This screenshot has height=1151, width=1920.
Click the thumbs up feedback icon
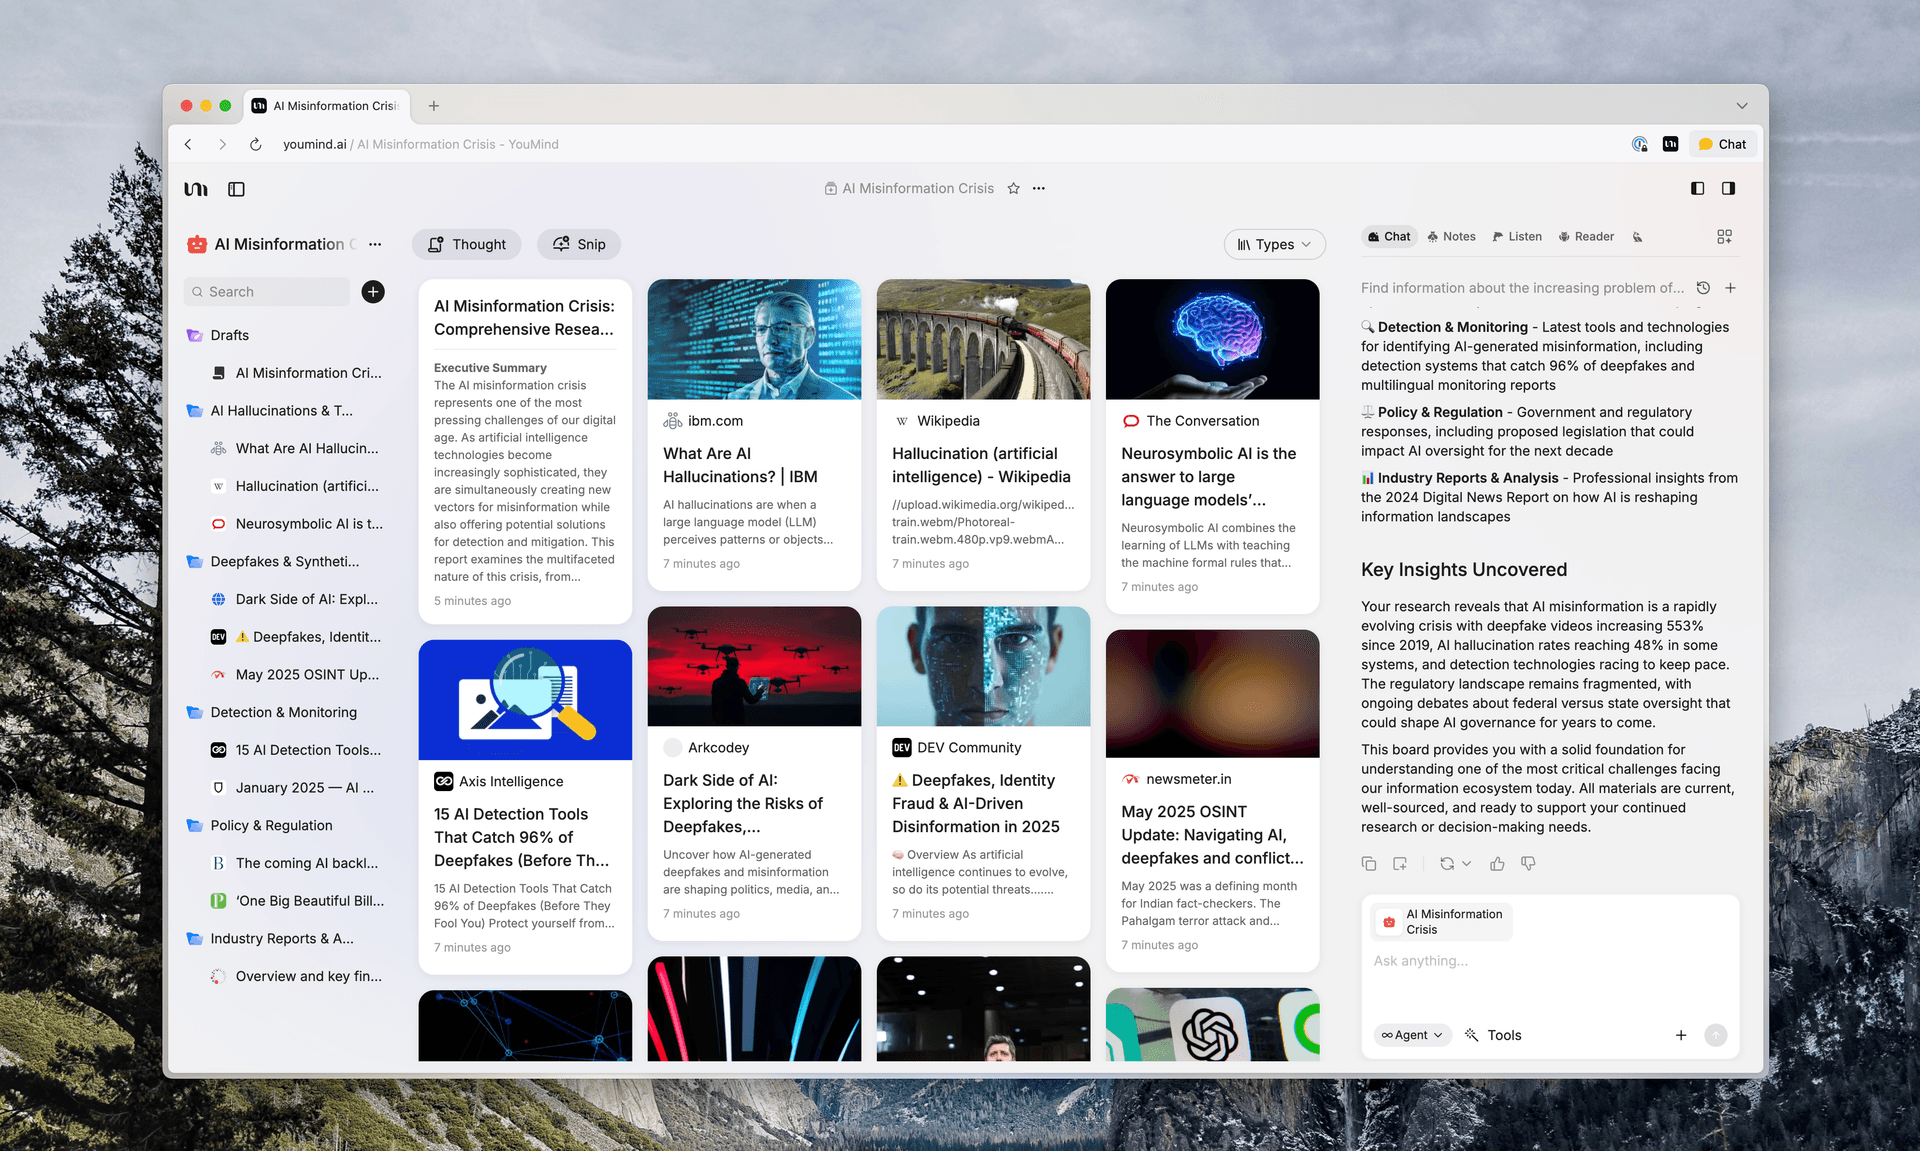click(x=1497, y=864)
